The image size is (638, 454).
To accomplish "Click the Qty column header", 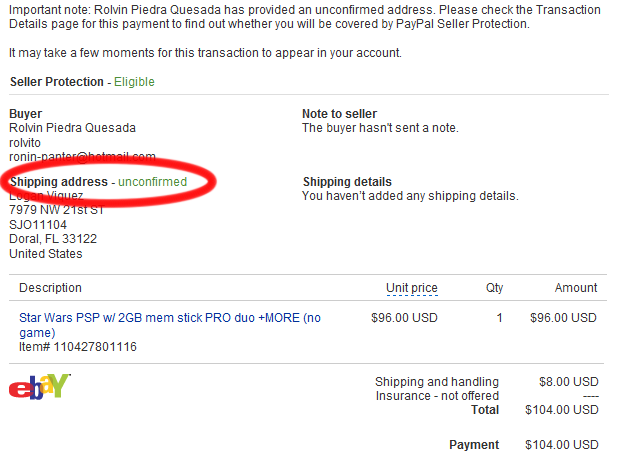I will [x=494, y=288].
